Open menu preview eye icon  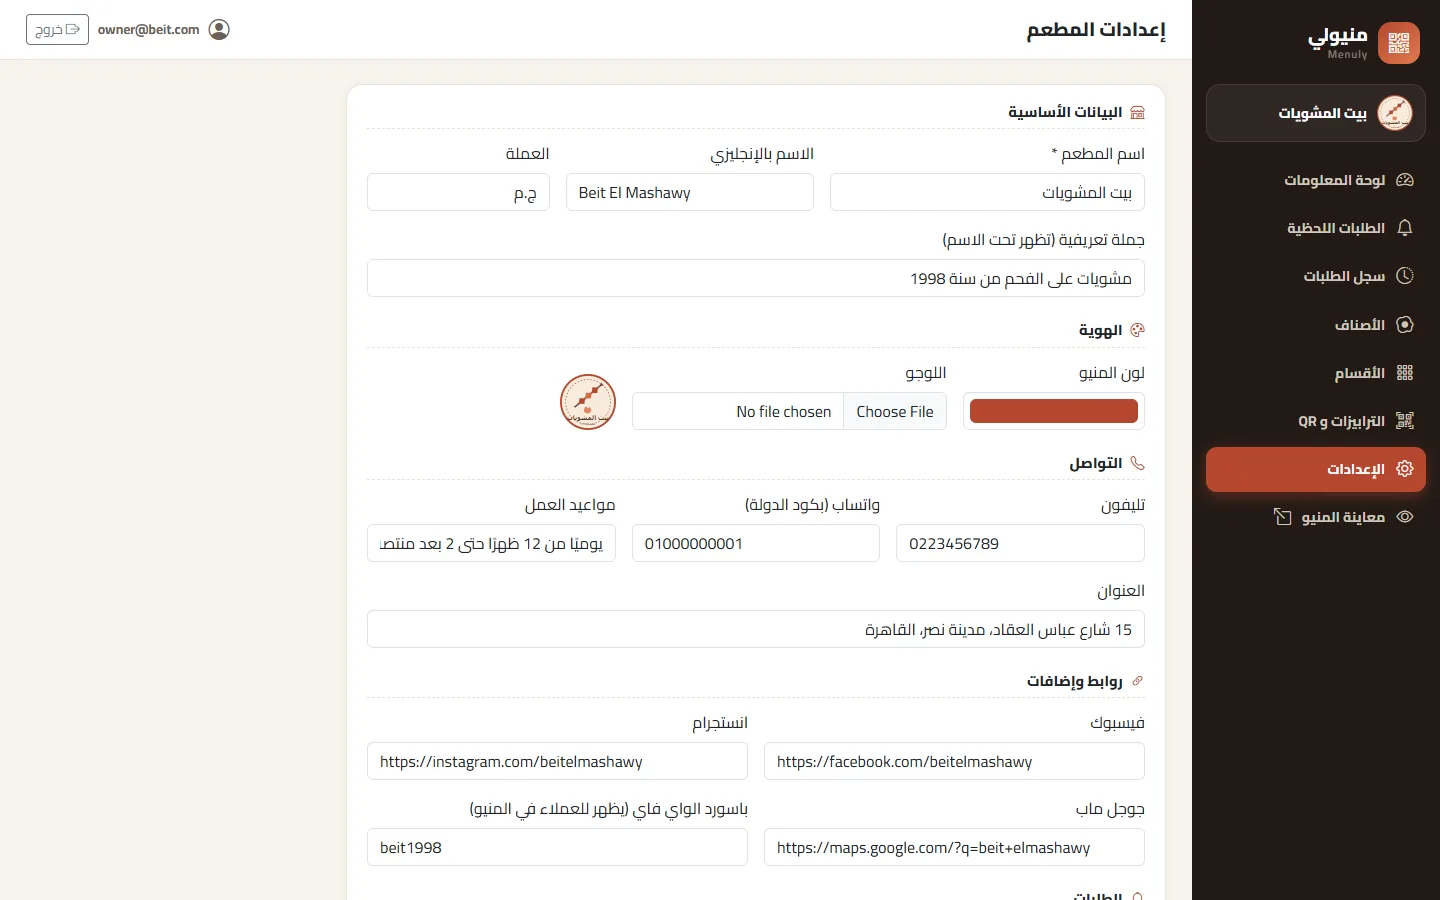tap(1405, 517)
